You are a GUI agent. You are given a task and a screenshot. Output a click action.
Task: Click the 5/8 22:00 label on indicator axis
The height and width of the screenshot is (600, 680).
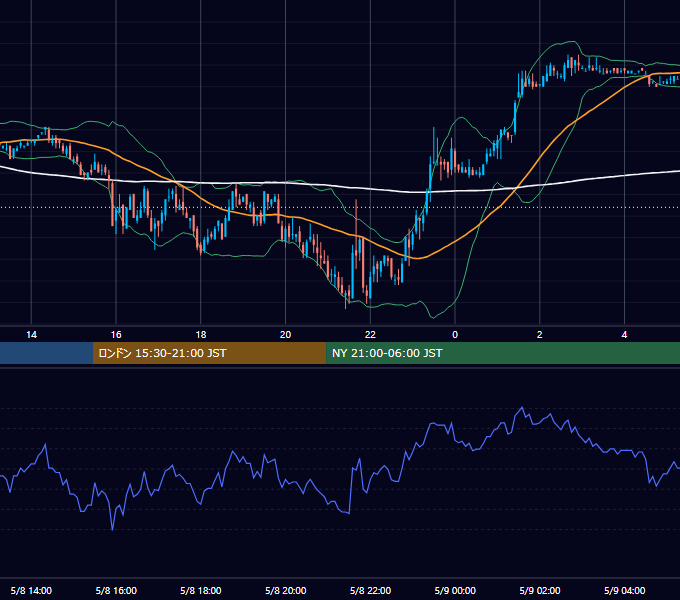(x=370, y=590)
